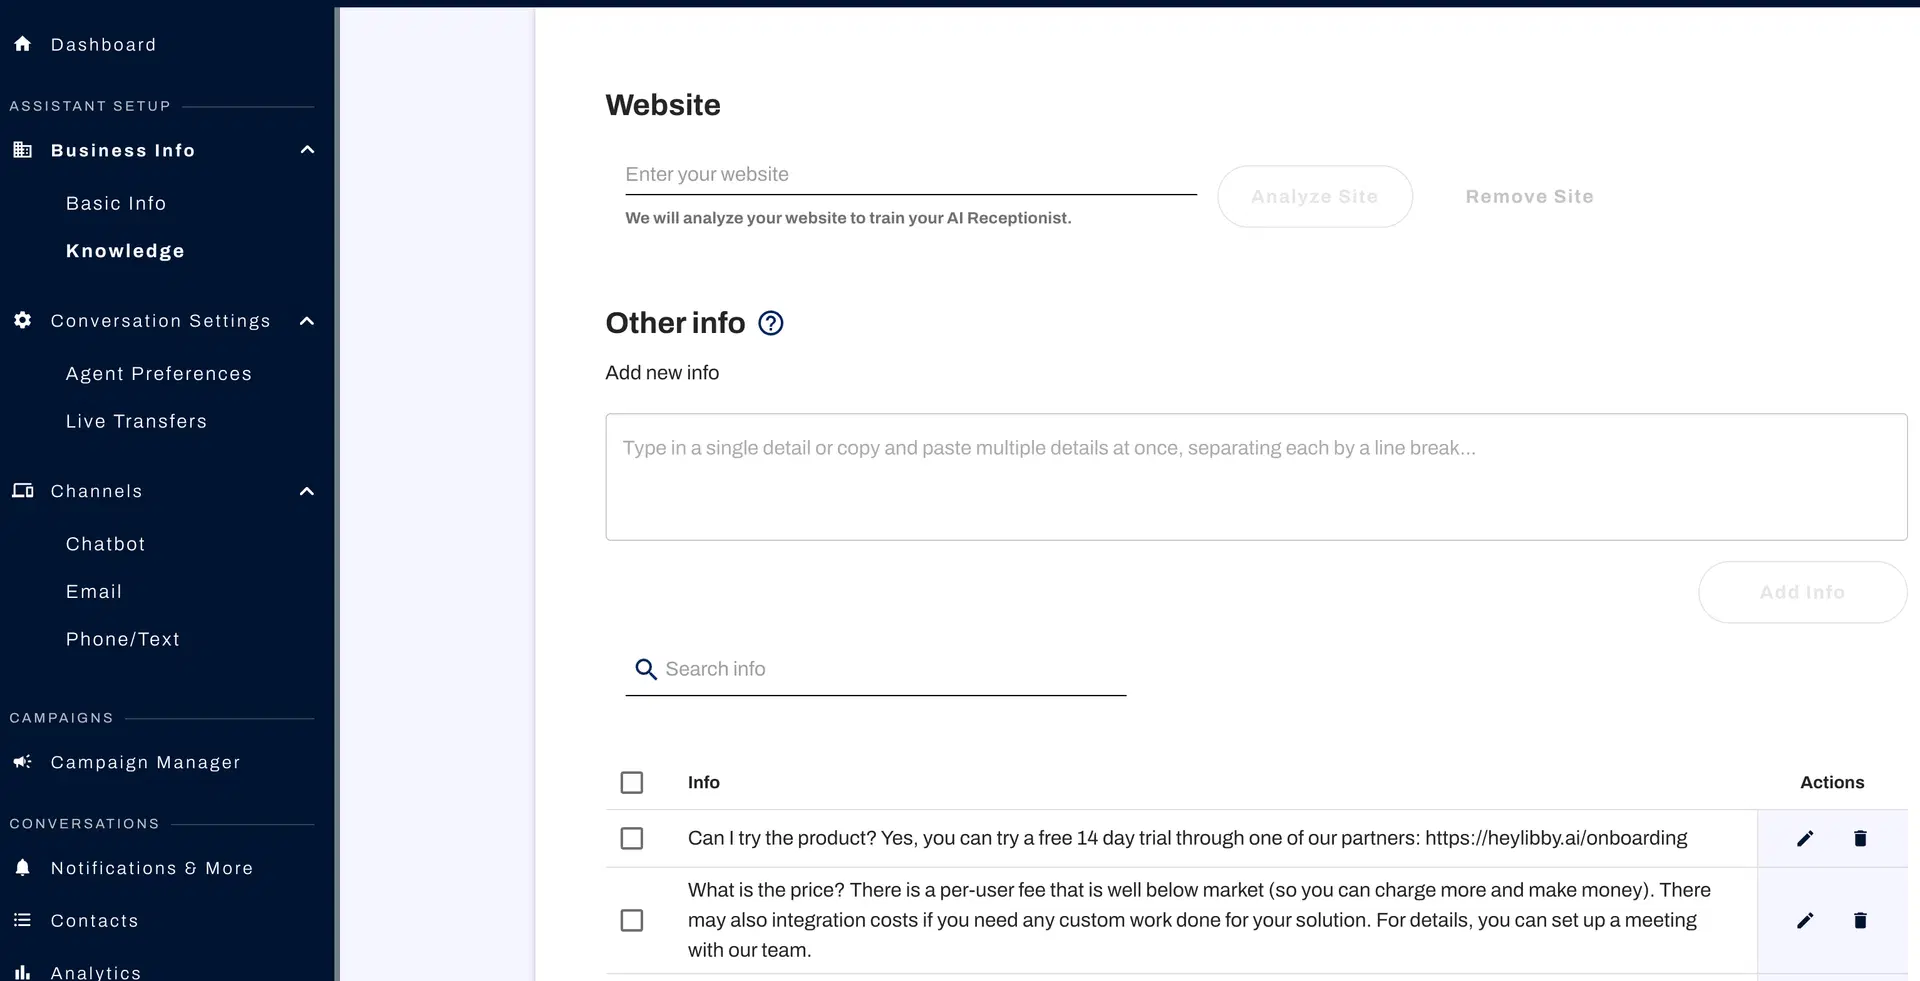The height and width of the screenshot is (981, 1920).
Task: Collapse the Channels section
Action: (x=306, y=490)
